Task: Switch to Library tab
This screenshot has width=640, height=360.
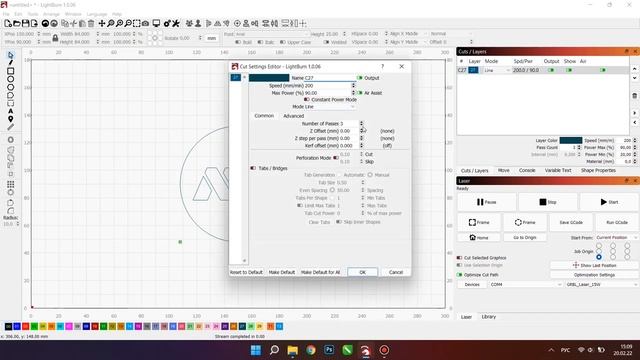Action: tap(489, 317)
